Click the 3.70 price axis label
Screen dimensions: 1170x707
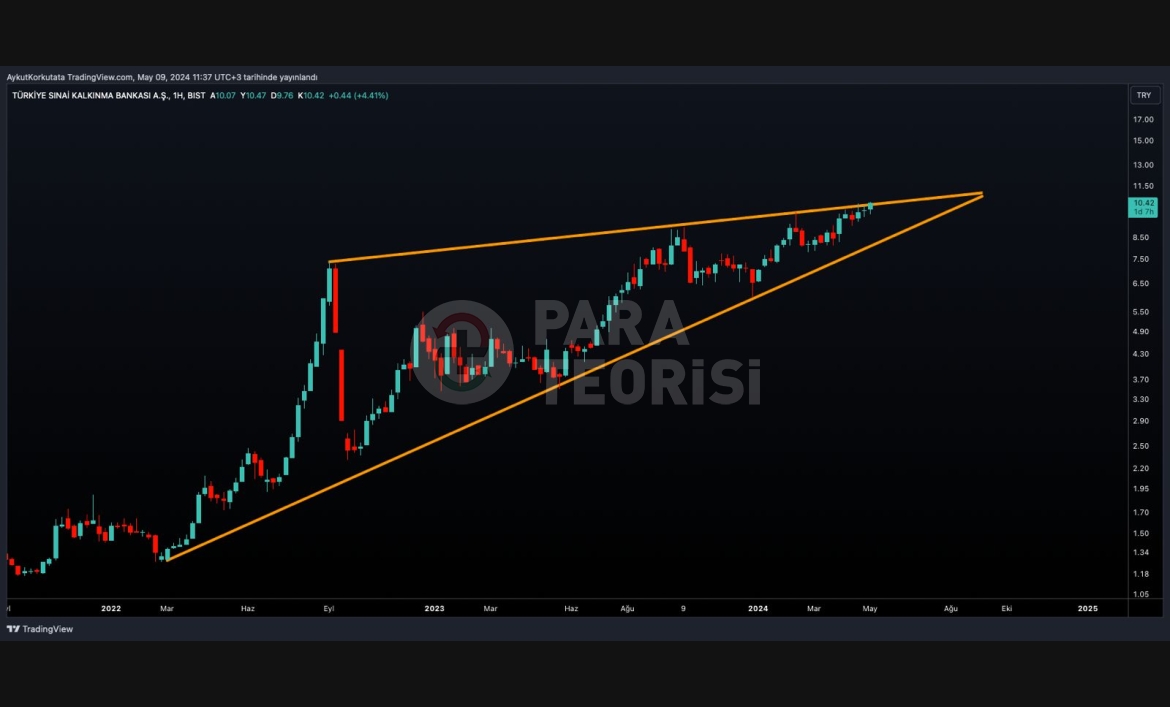coord(1141,380)
